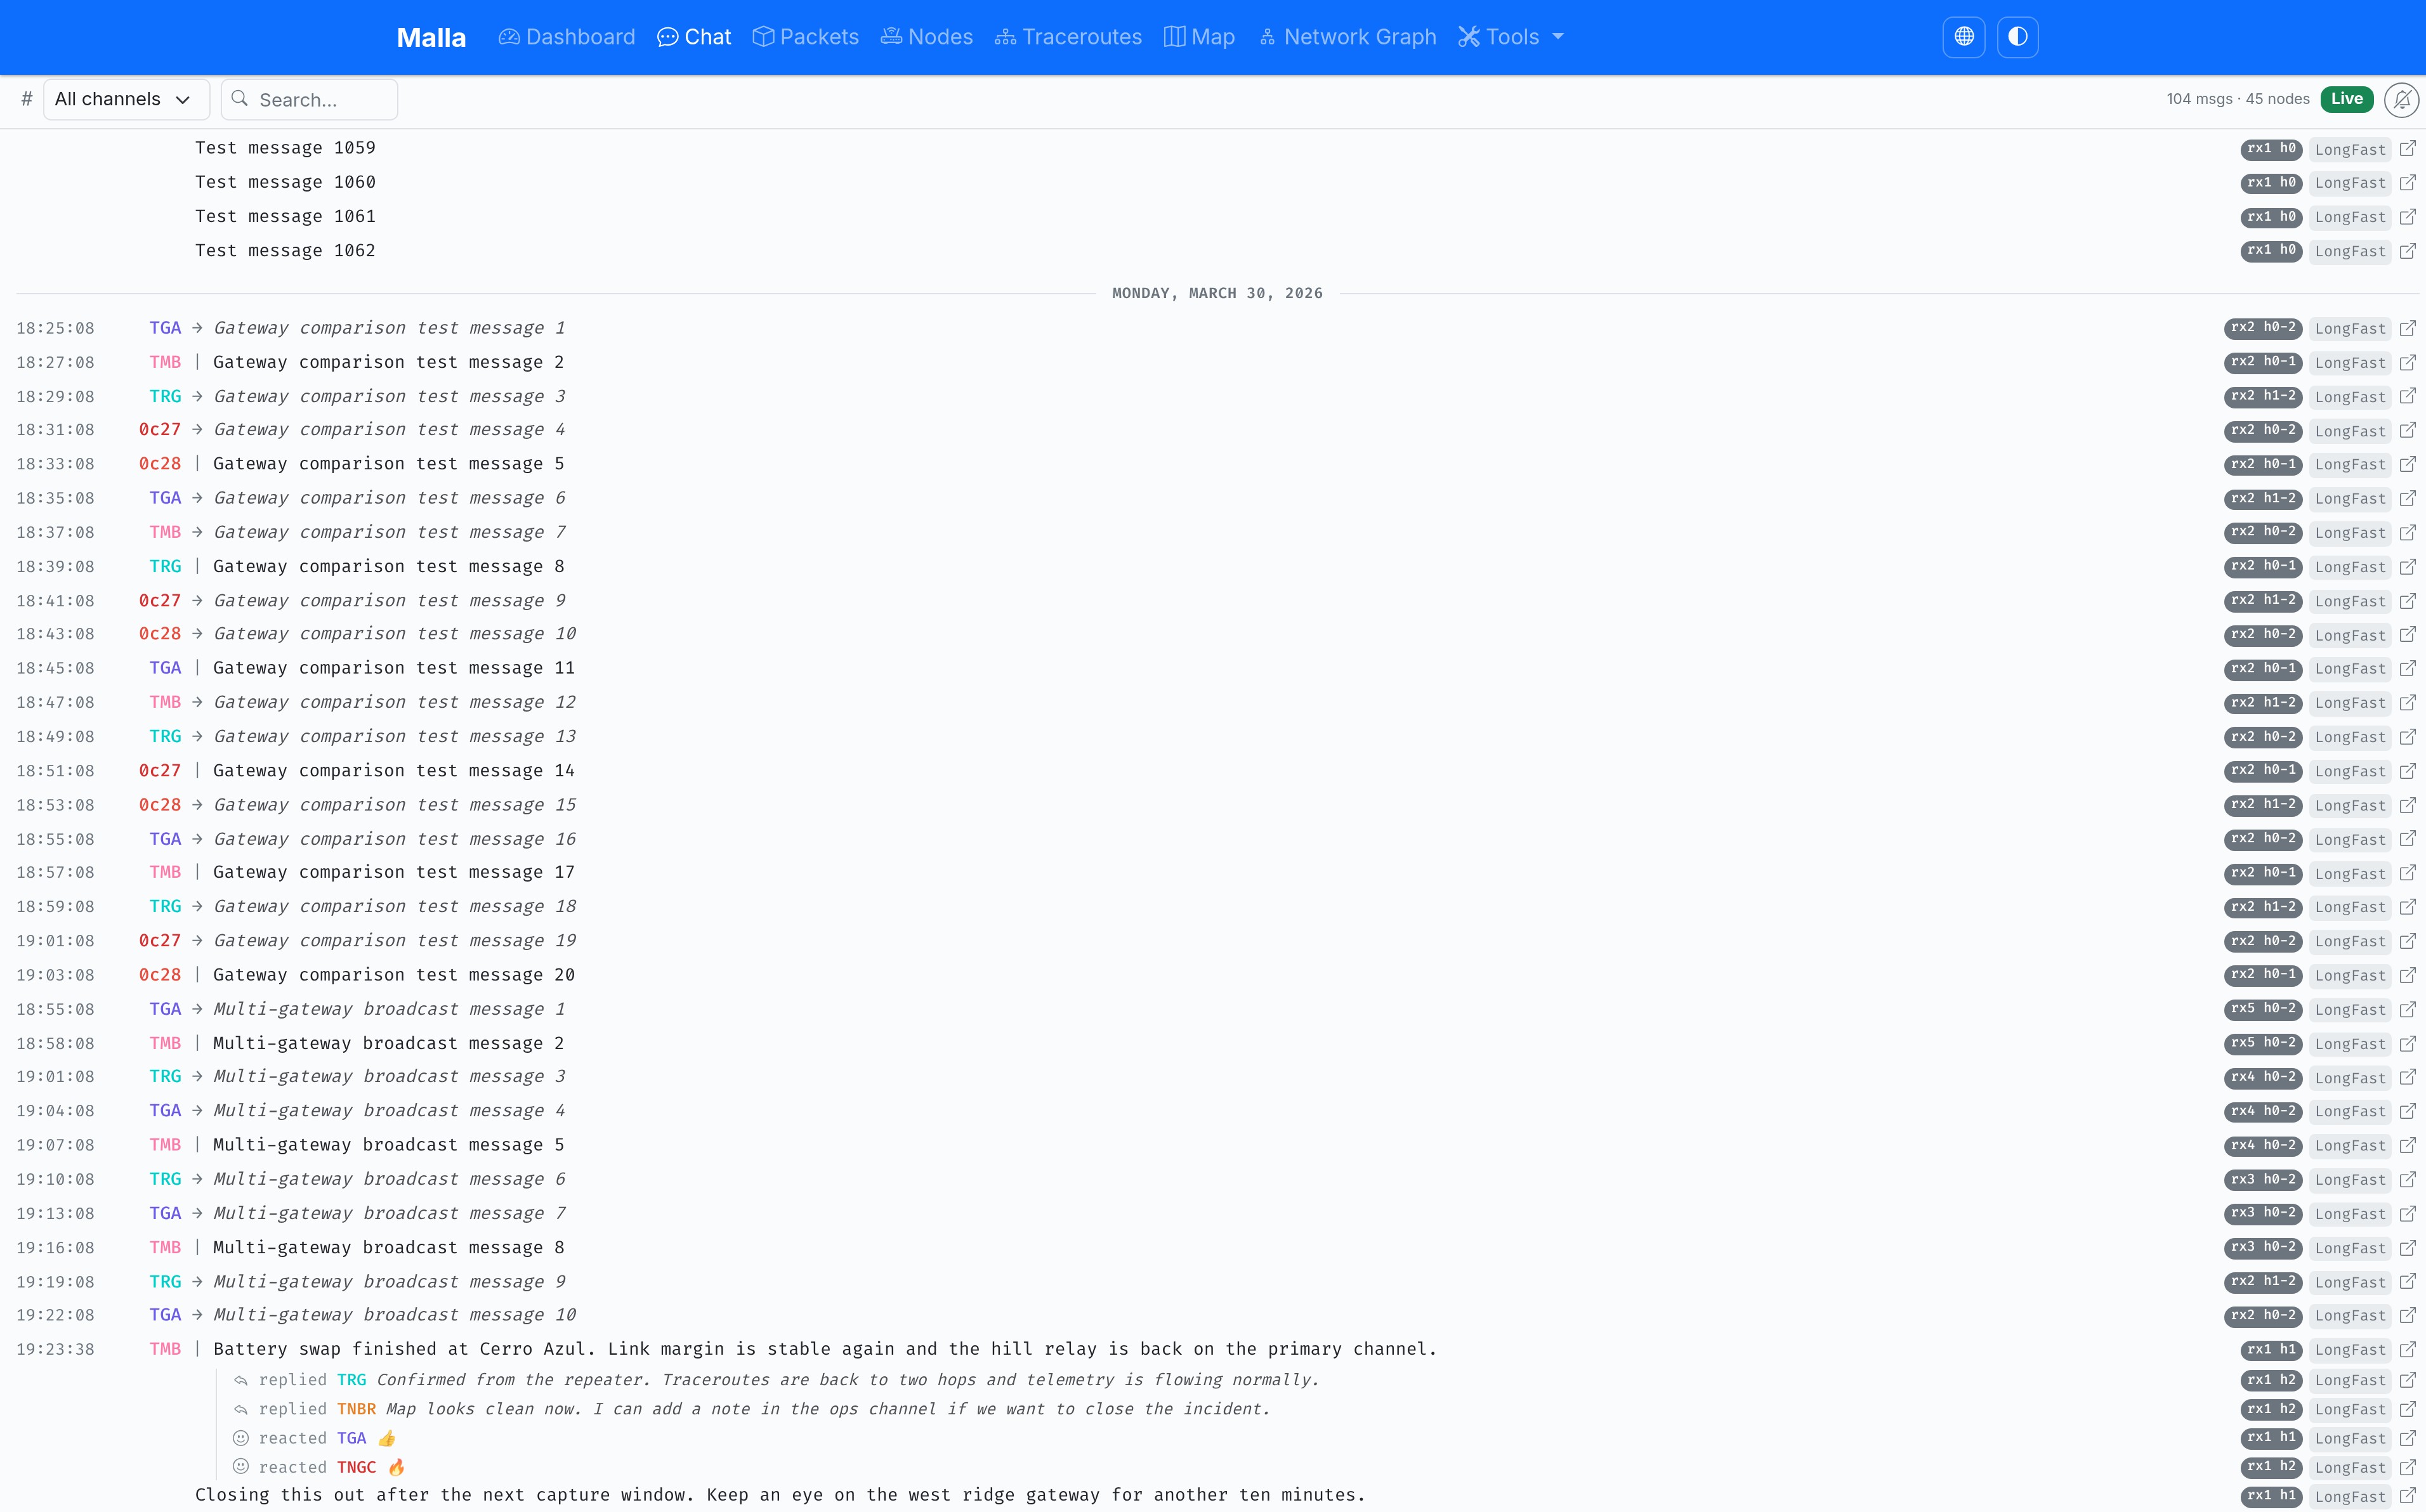Click the smiley icon on TGA reaction
2426x1512 pixels.
coord(241,1438)
